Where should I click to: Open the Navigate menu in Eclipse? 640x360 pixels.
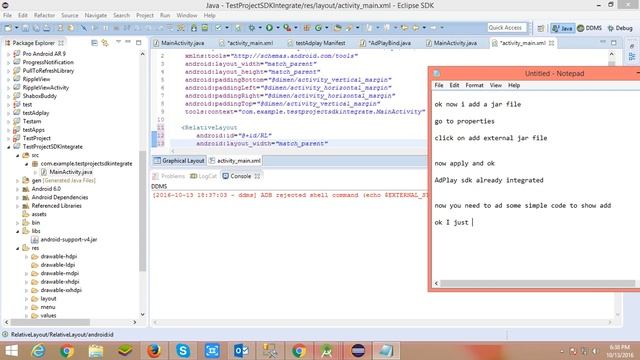[96, 16]
